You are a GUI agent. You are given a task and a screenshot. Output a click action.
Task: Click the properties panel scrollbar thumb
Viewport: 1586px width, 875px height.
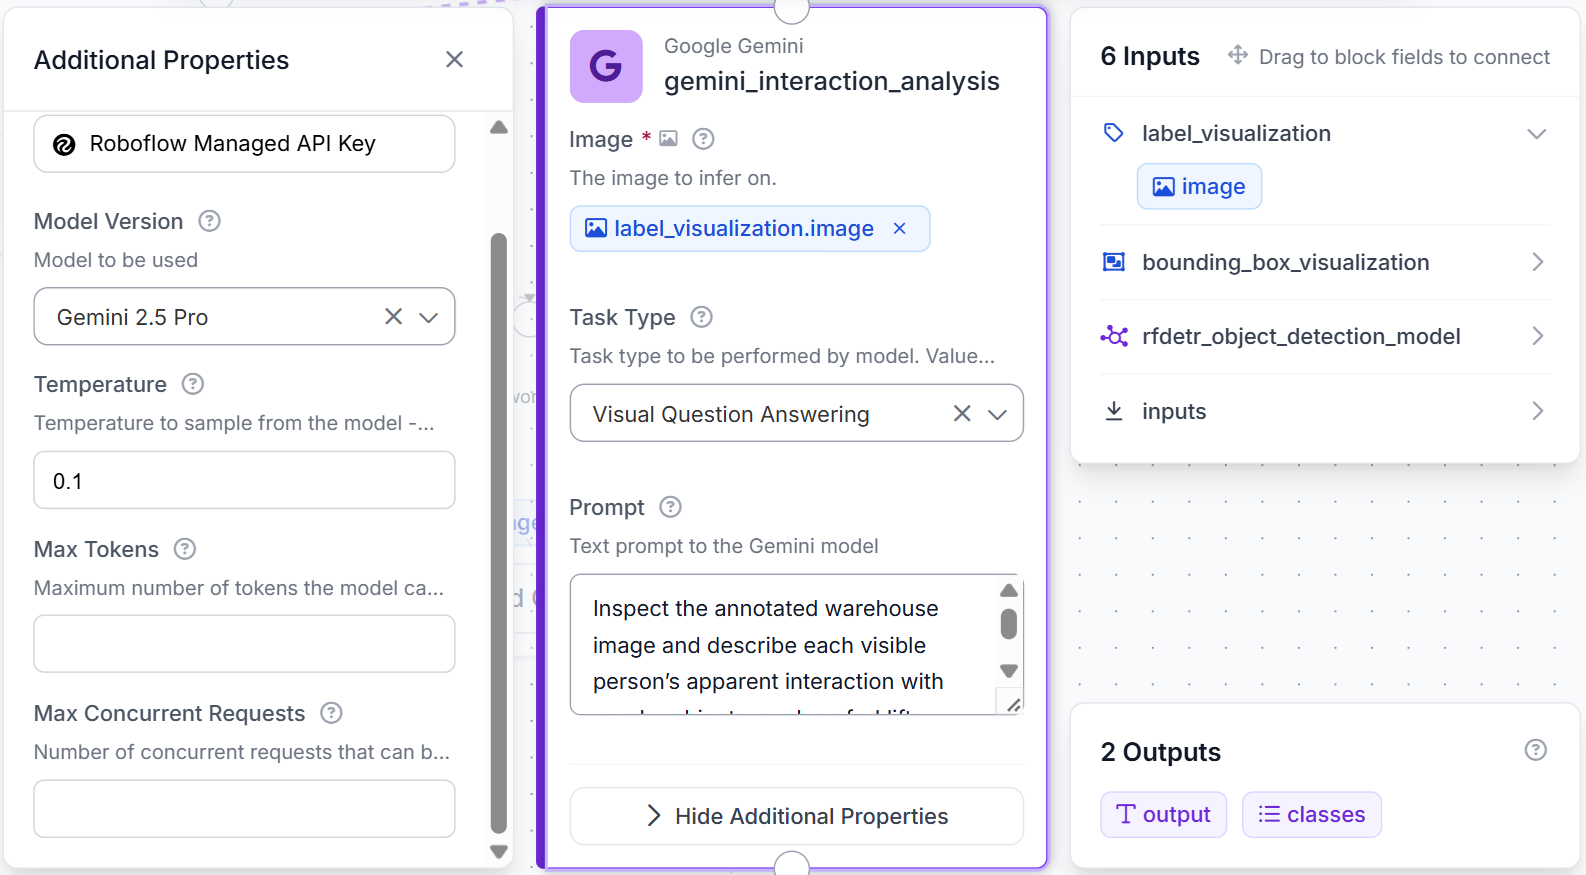tap(499, 533)
